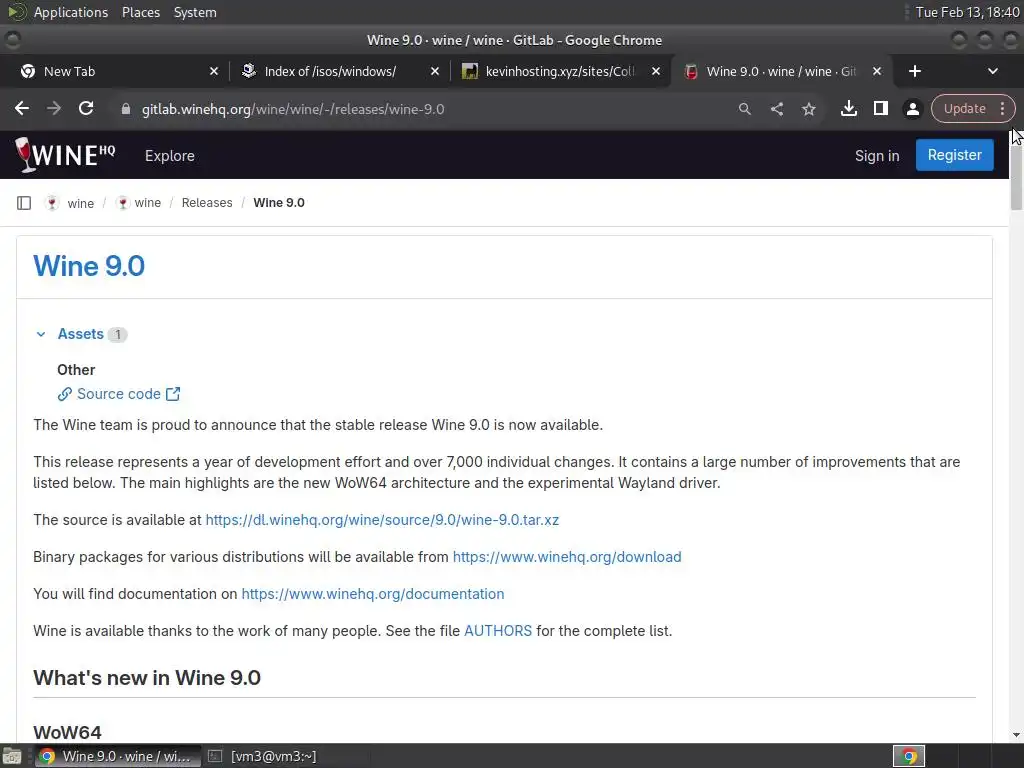Click the Wine 9.0 breadcrumb
1024x768 pixels.
point(279,202)
